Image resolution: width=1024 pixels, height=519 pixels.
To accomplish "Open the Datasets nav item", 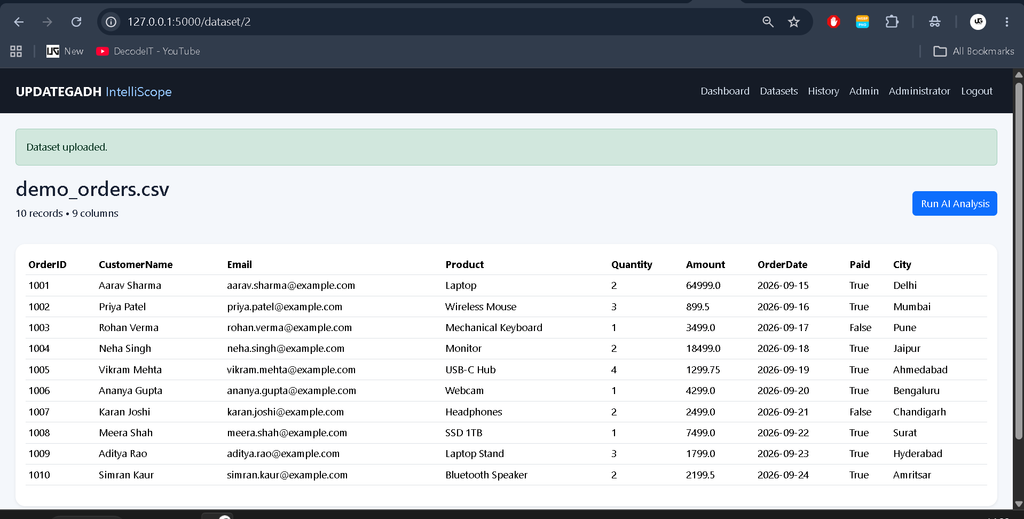I will [x=778, y=91].
